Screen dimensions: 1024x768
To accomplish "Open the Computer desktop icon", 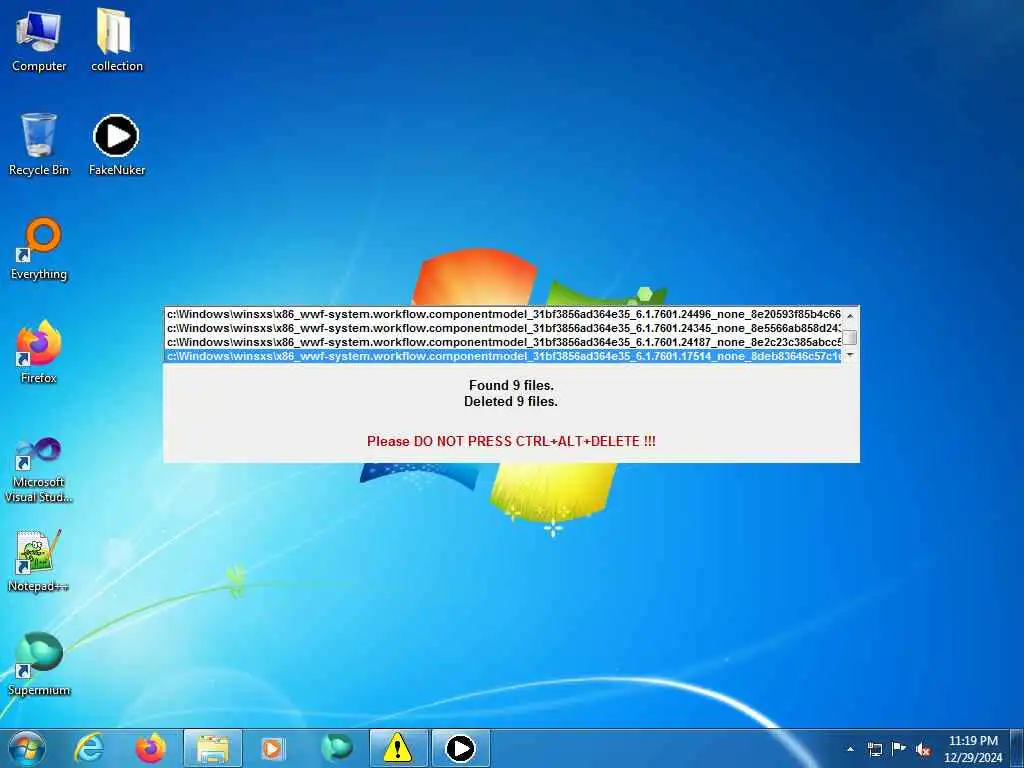I will (39, 40).
